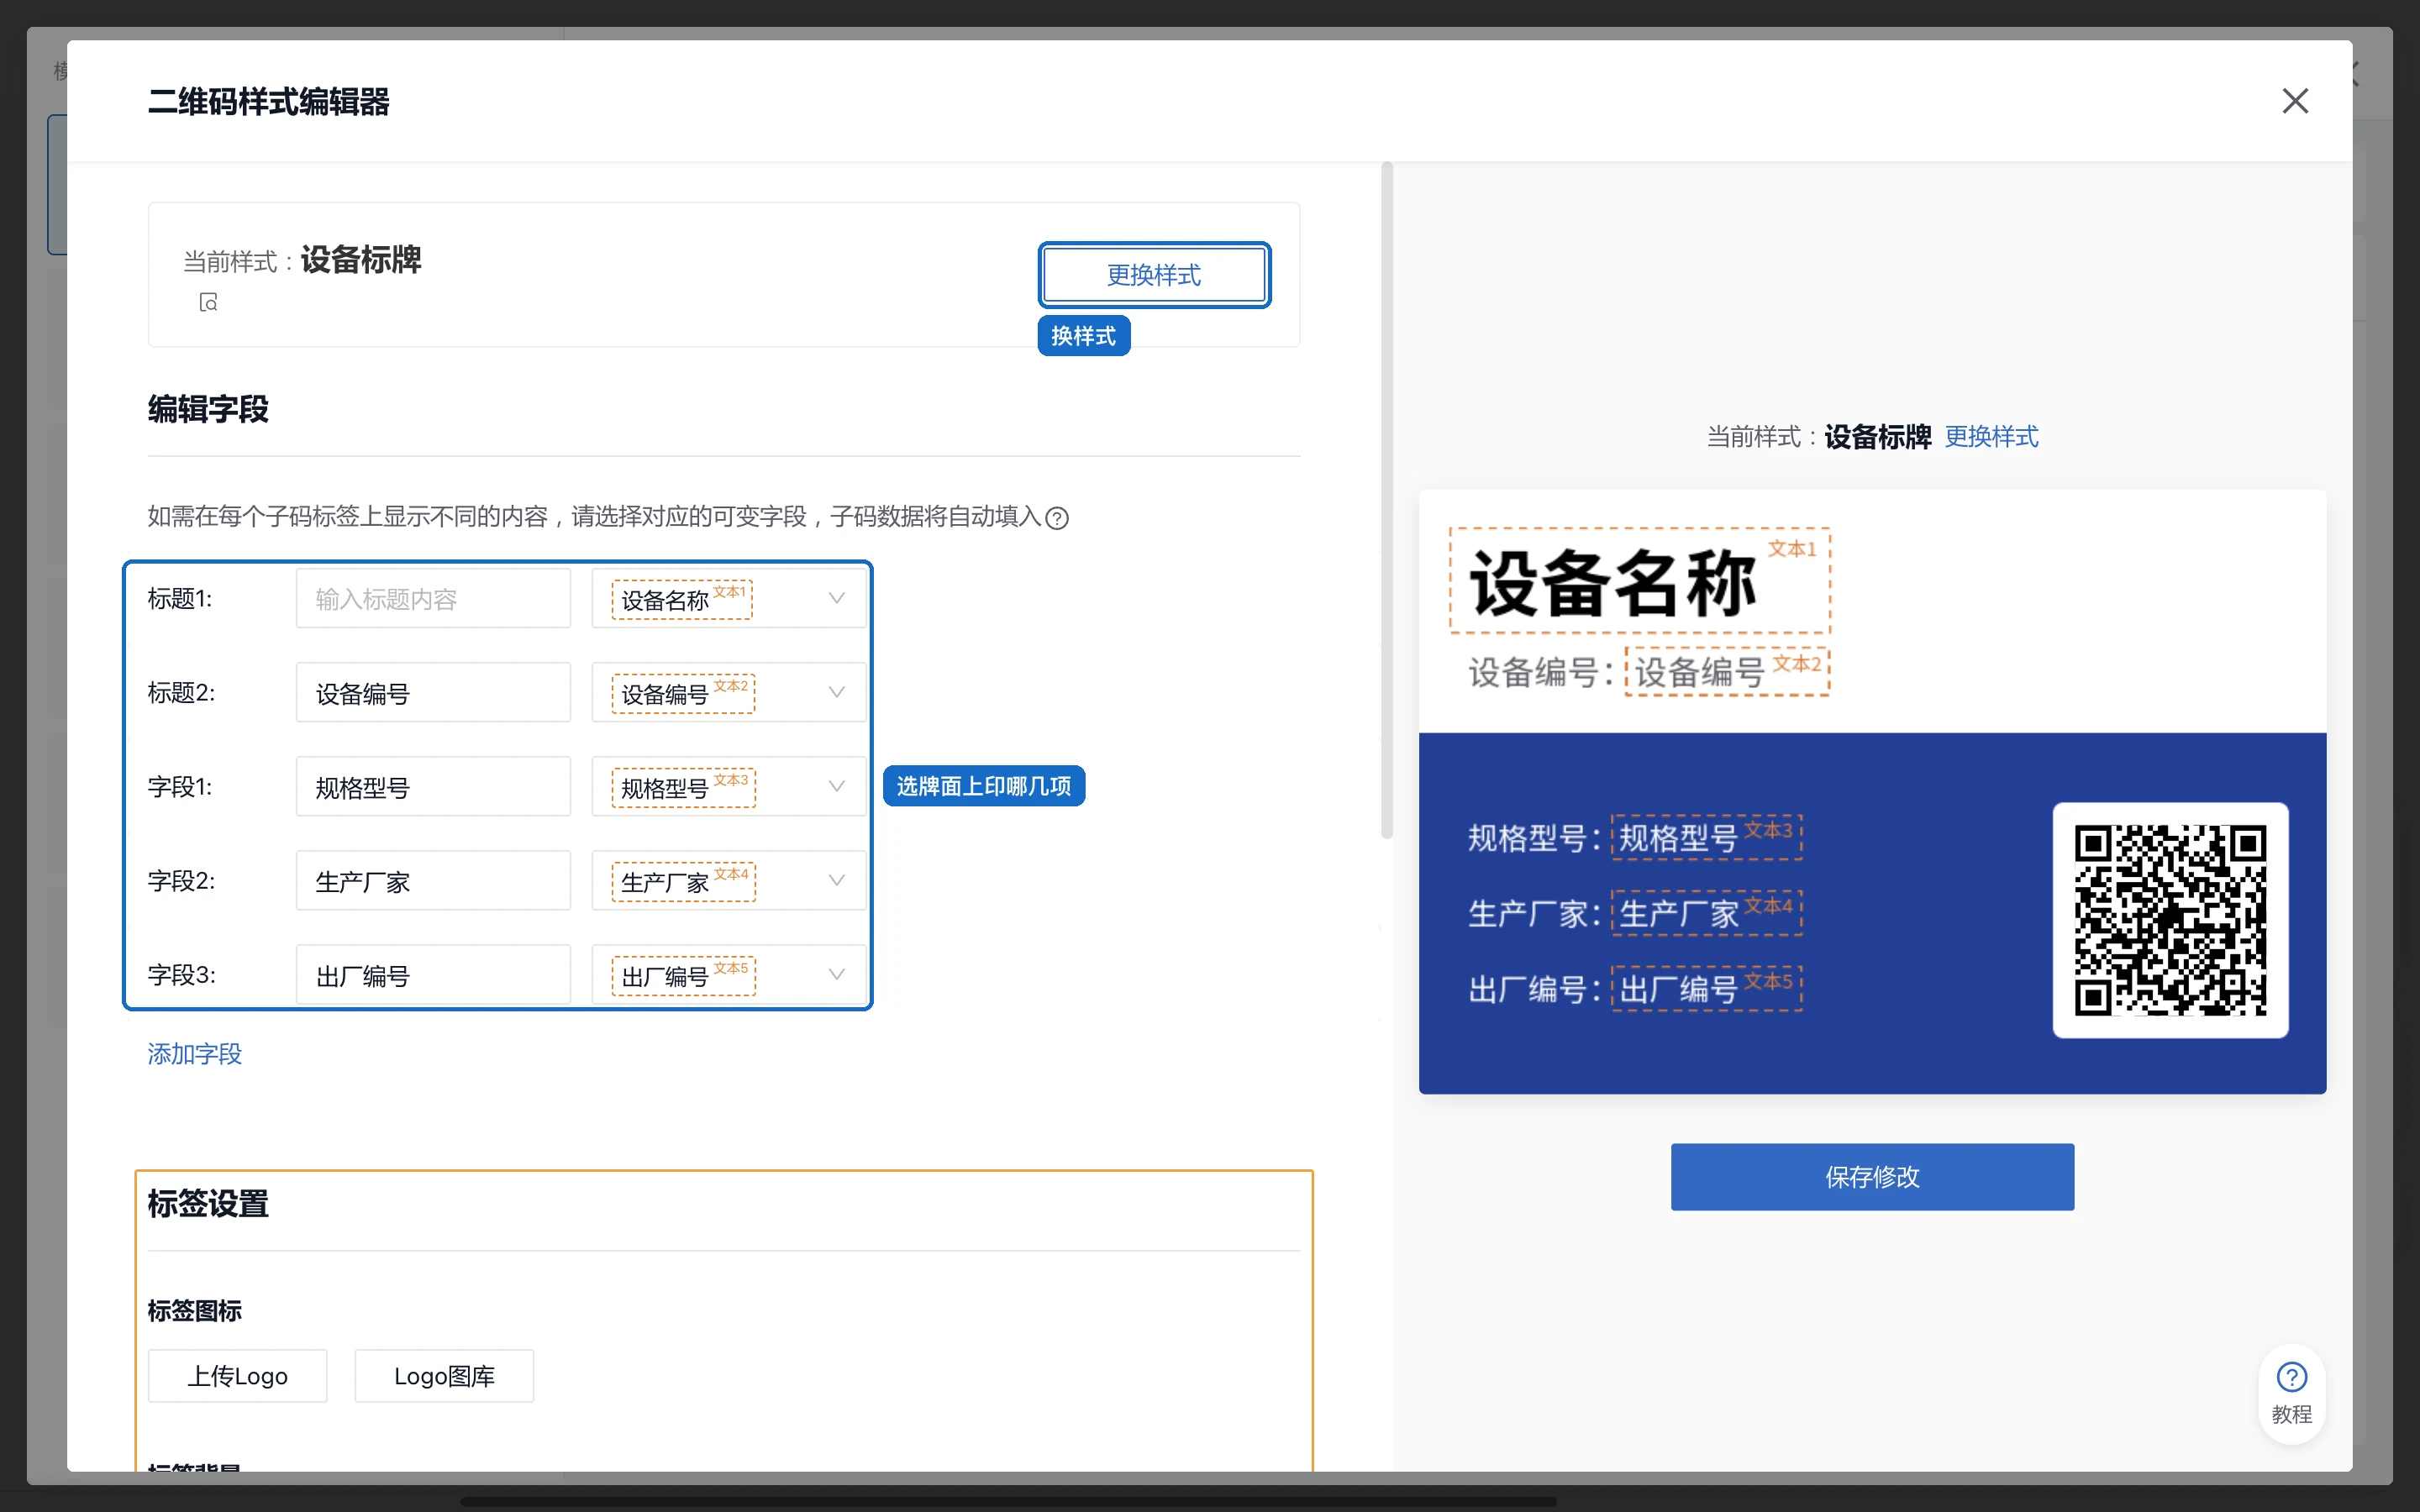This screenshot has width=2420, height=1512.
Task: Click the 字段2 input containing 生产厂家
Action: point(433,881)
